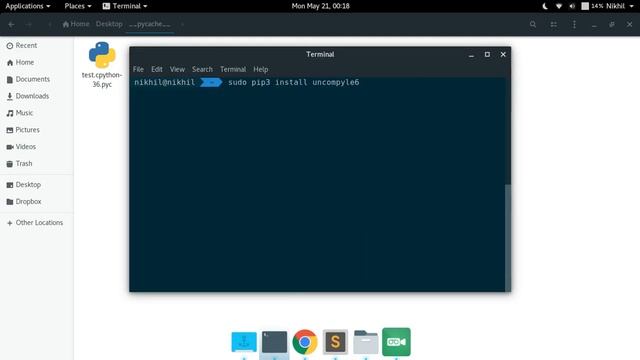Open the Applications menu in top bar
Image resolution: width=640 pixels, height=360 pixels.
(28, 6)
